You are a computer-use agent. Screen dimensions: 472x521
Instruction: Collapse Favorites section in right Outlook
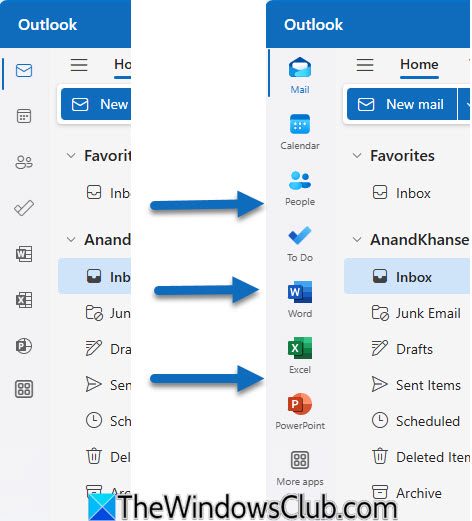[357, 155]
